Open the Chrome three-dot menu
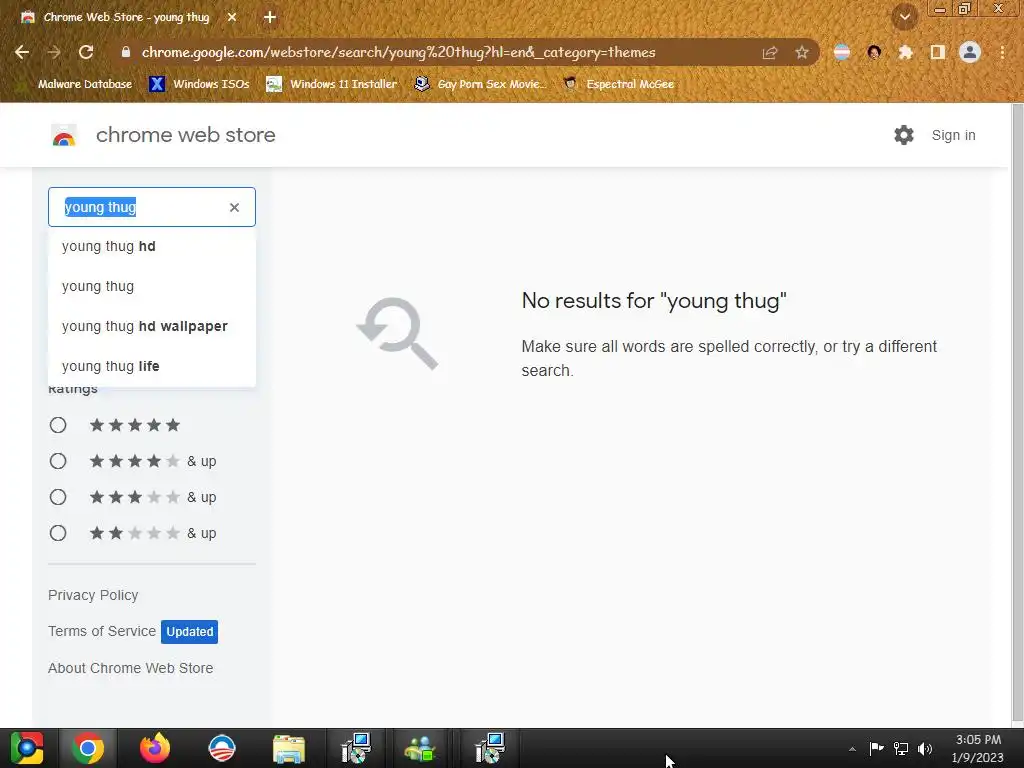This screenshot has width=1024, height=768. click(1002, 52)
